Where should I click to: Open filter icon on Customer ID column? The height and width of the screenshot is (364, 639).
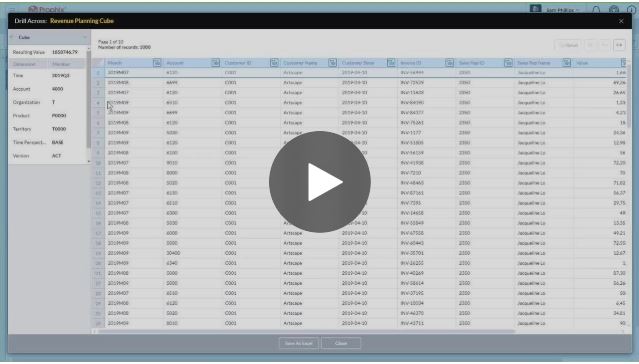(274, 63)
